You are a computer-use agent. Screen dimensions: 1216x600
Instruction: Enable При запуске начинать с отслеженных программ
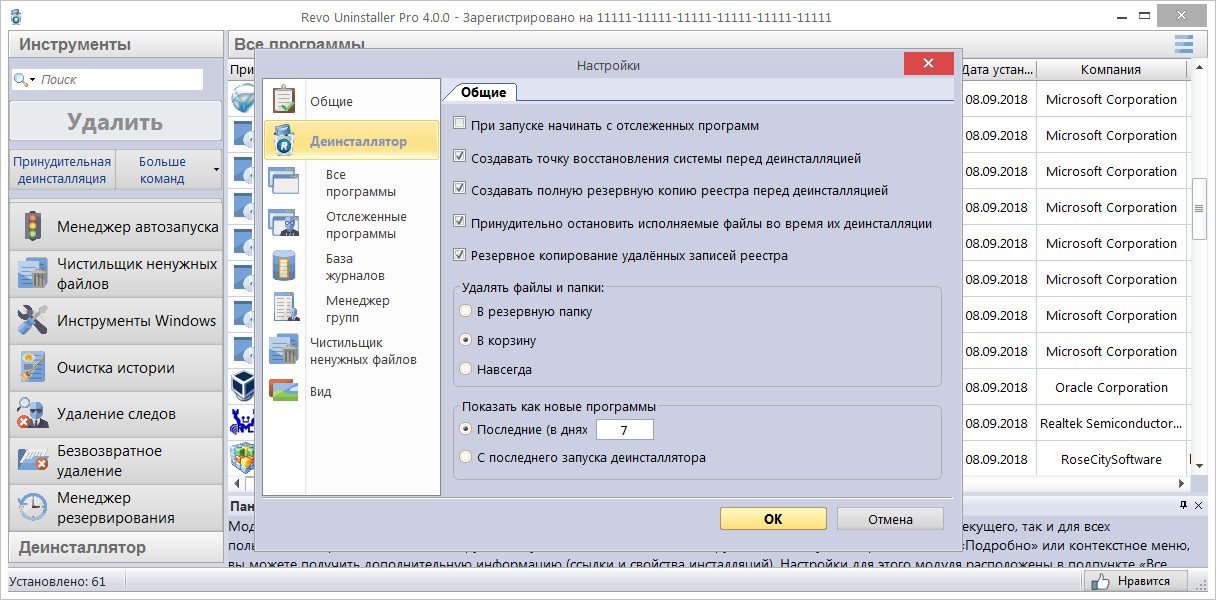[460, 125]
